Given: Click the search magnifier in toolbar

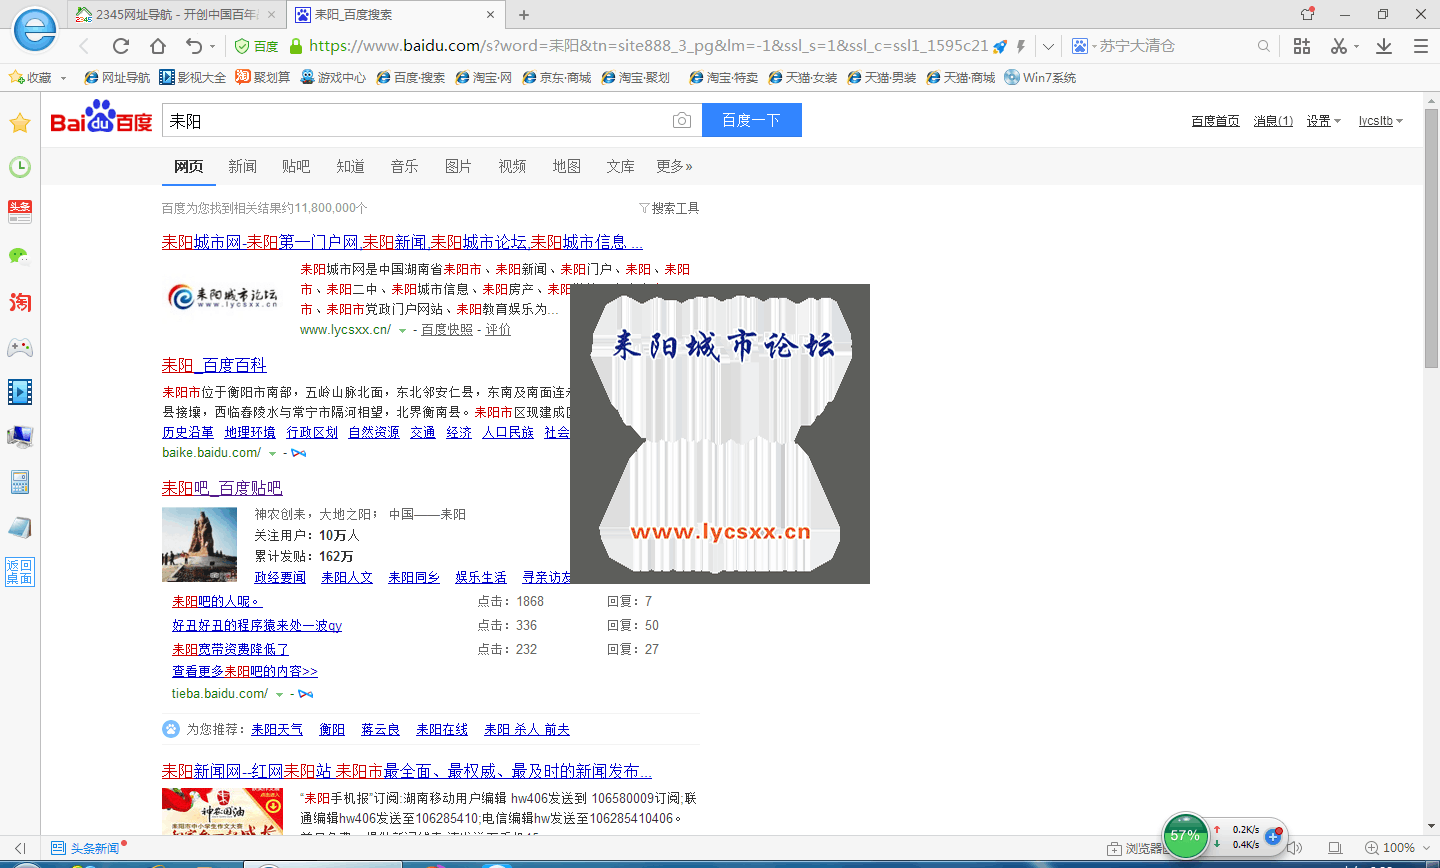Looking at the screenshot, I should (1264, 46).
